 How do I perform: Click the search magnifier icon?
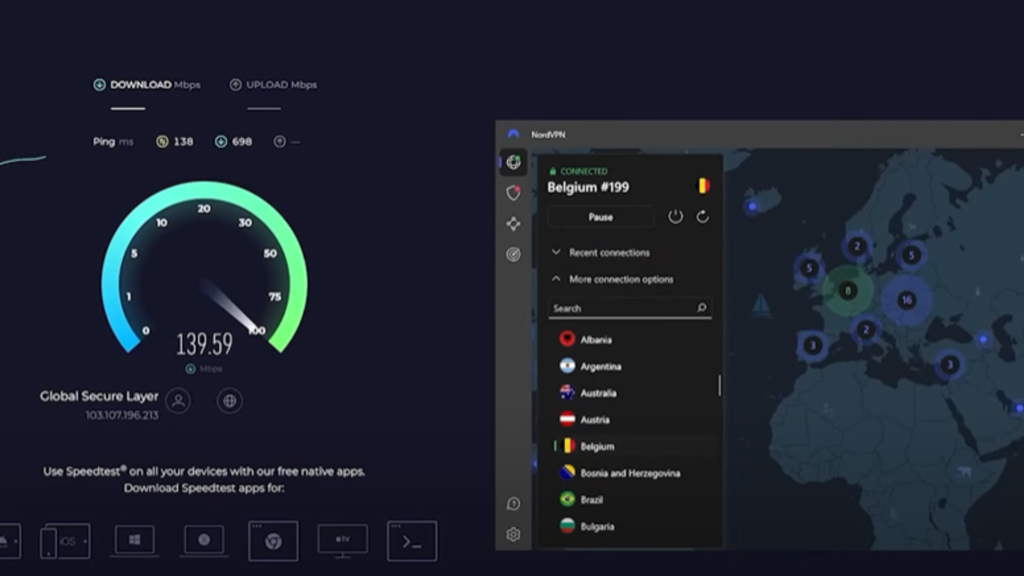701,308
